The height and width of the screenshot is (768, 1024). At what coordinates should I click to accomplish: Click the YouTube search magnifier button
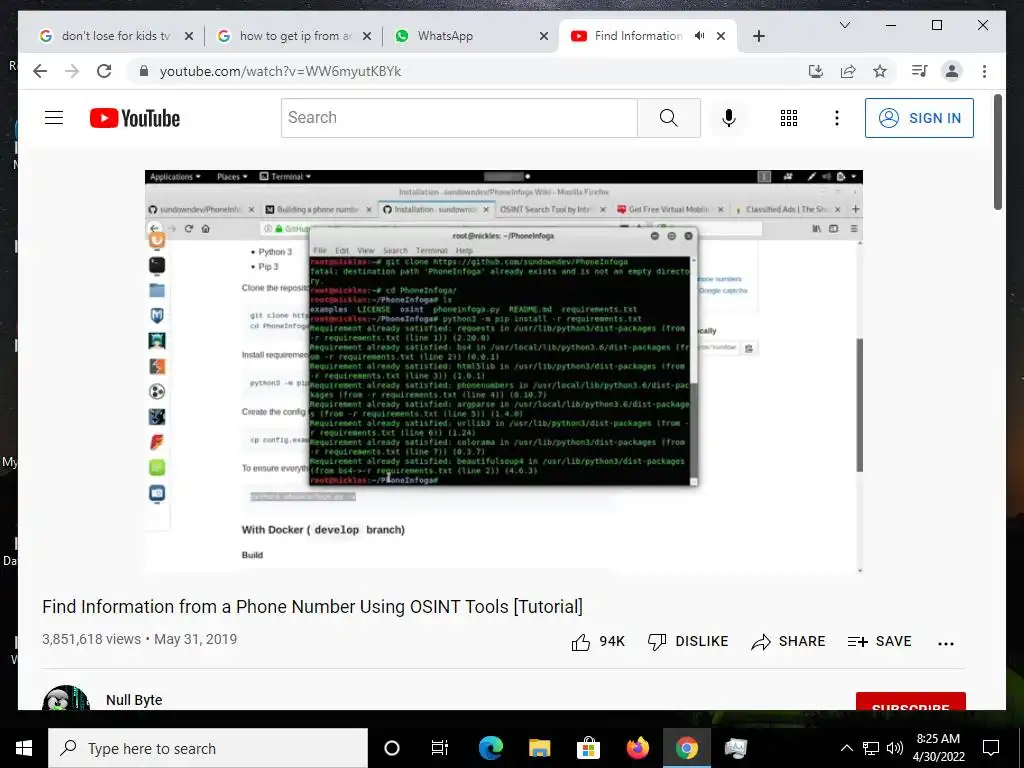tap(669, 118)
